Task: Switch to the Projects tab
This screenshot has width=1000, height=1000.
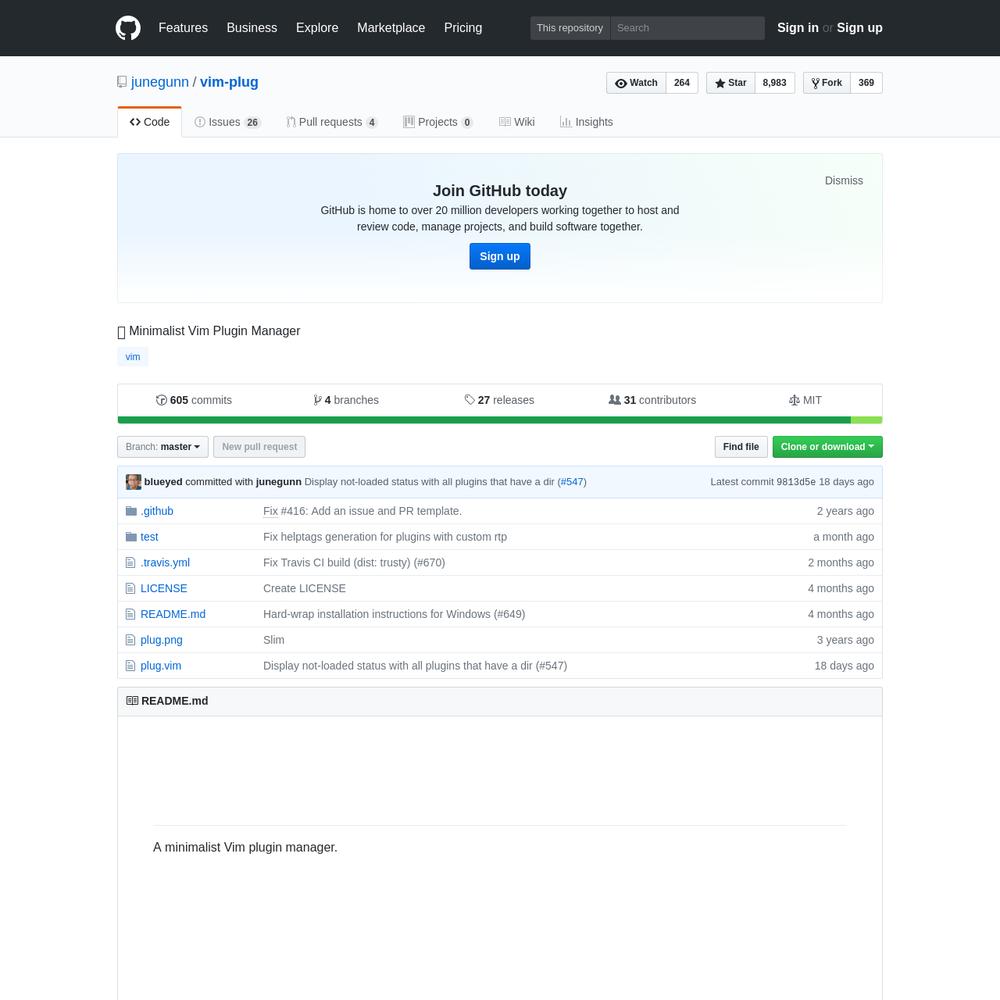Action: coord(438,122)
